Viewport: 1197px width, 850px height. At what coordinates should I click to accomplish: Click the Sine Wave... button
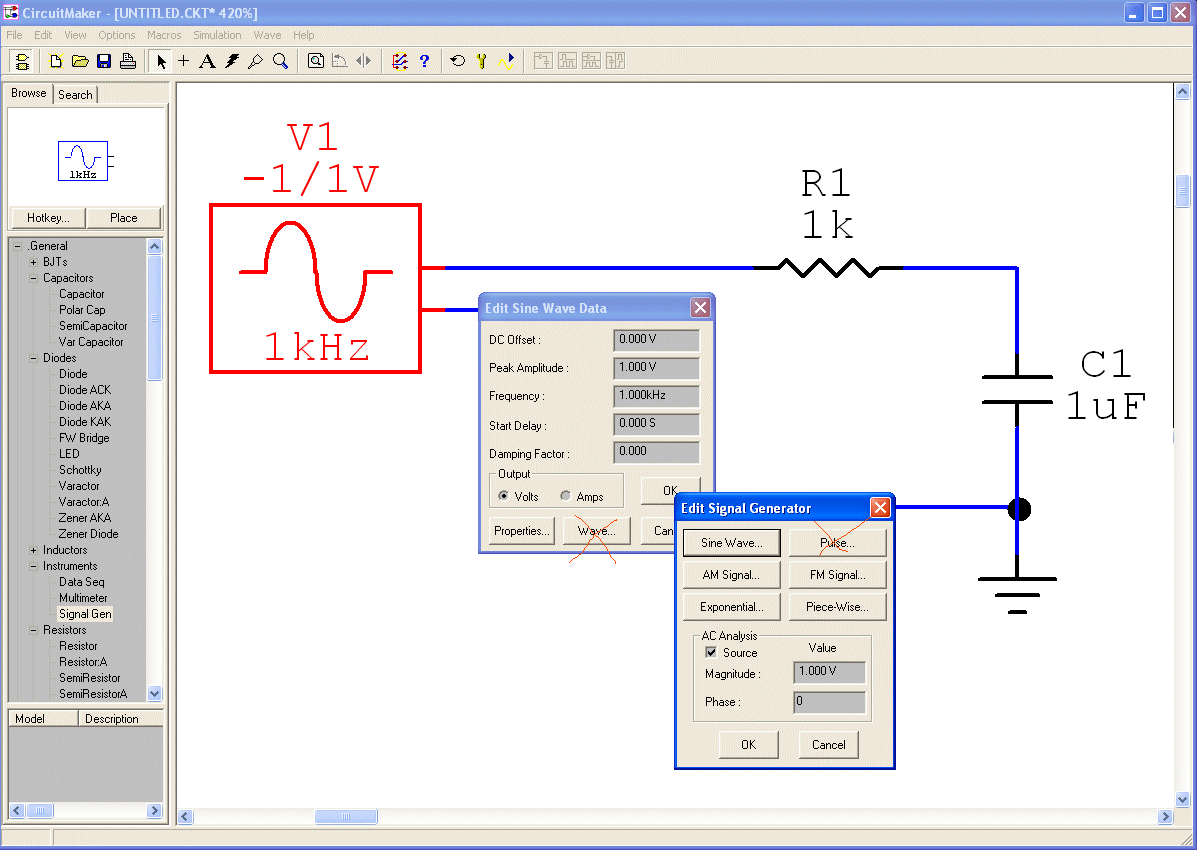click(731, 543)
